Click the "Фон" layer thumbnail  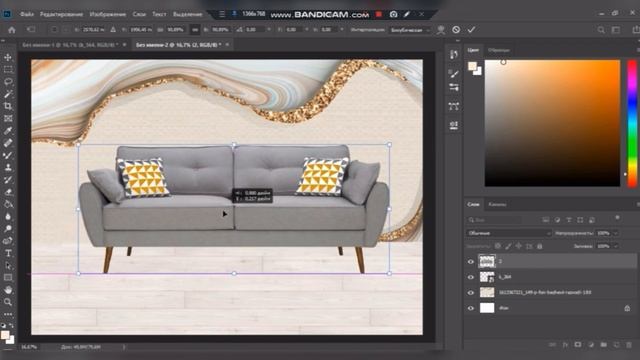487,308
